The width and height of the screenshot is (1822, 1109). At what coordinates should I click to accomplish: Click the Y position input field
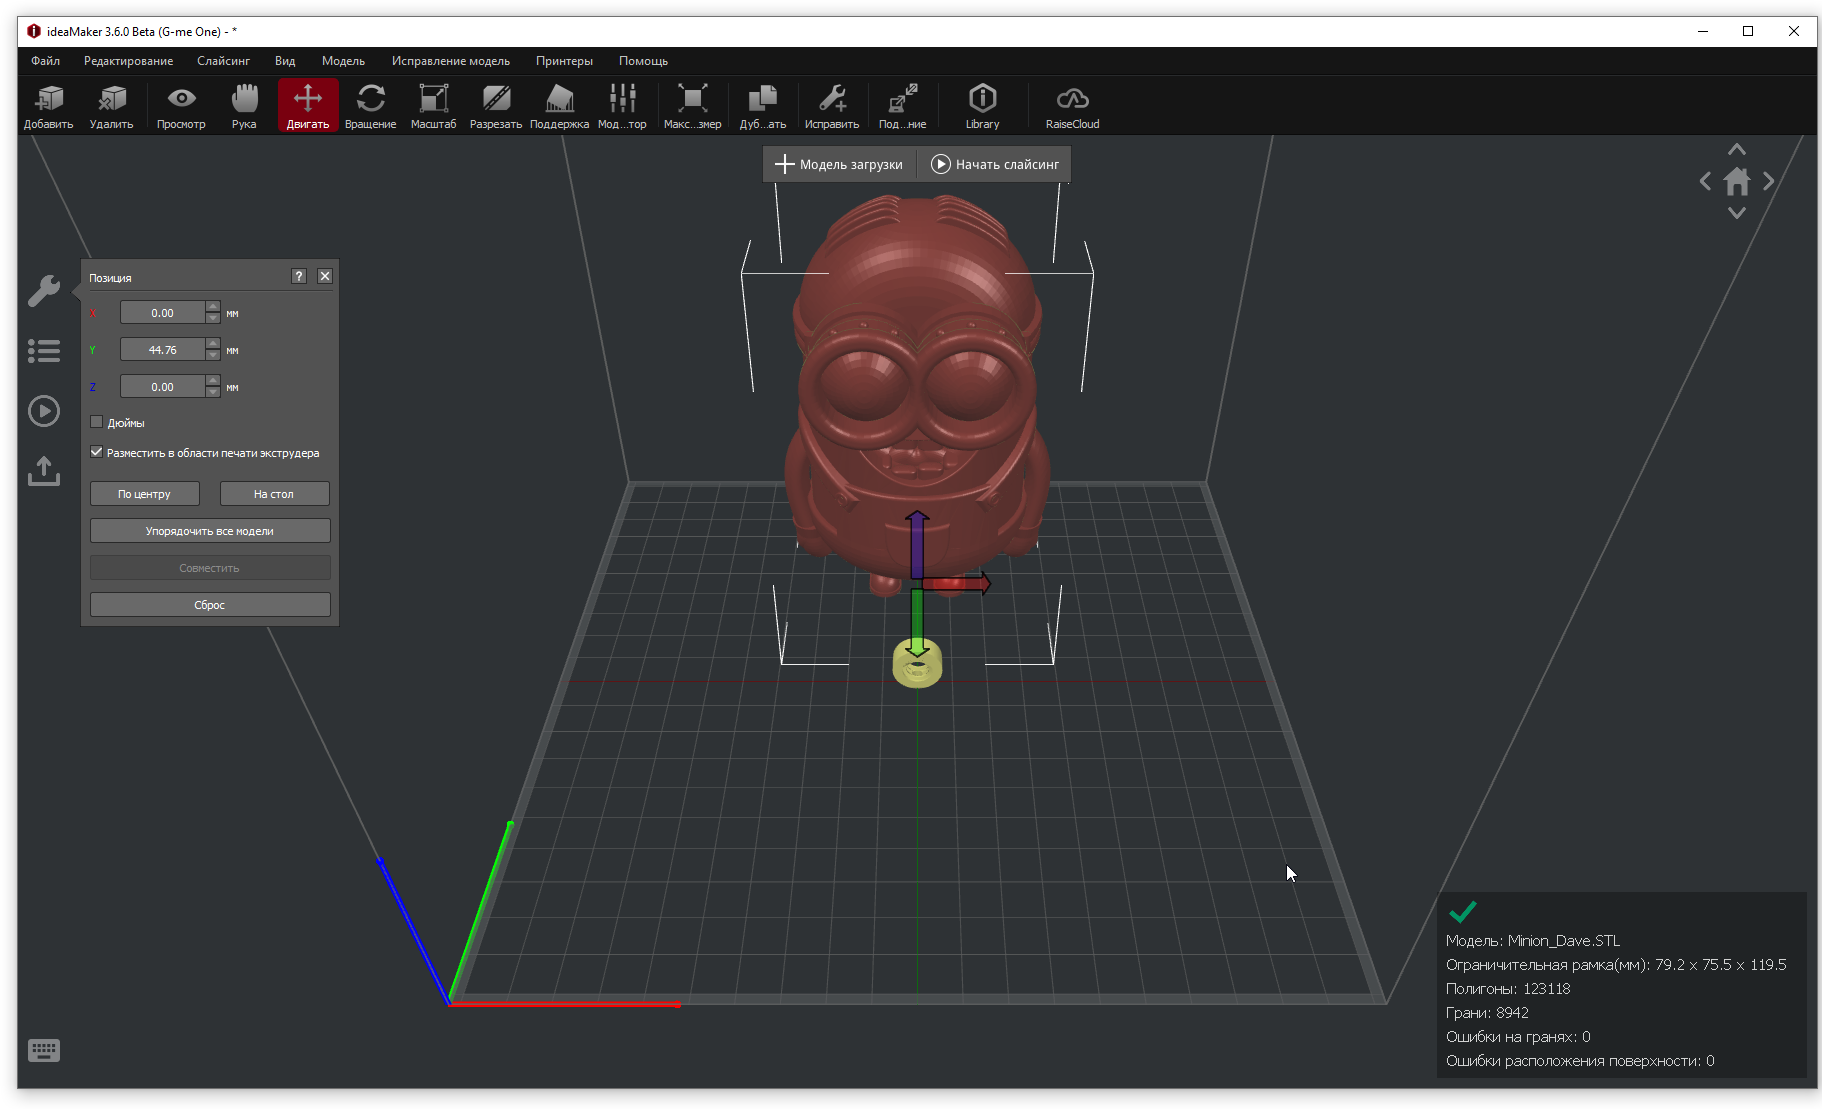(163, 350)
